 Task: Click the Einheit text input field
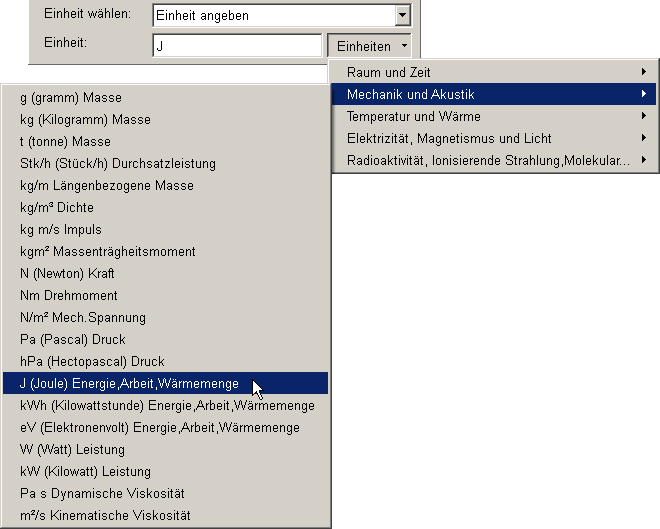tap(237, 46)
